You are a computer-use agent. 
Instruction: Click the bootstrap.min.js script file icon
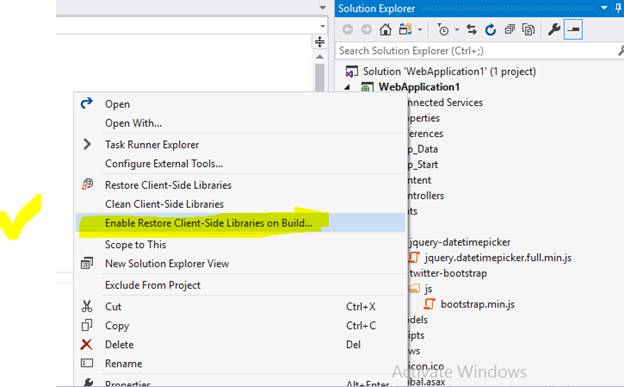tap(429, 304)
